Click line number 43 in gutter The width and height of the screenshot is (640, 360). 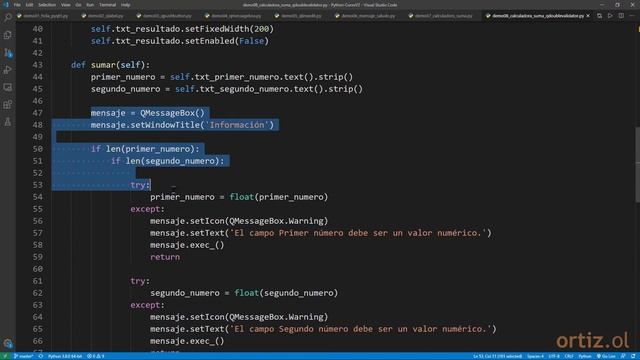(37, 65)
